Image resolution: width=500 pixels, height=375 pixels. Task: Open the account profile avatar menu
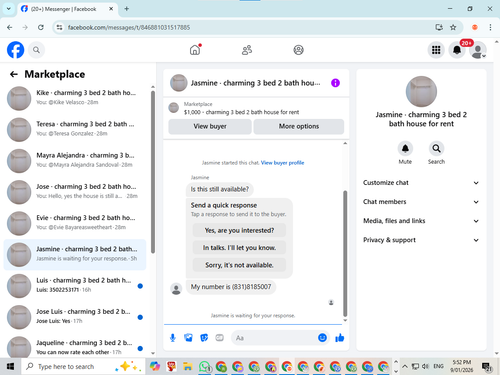point(478,50)
